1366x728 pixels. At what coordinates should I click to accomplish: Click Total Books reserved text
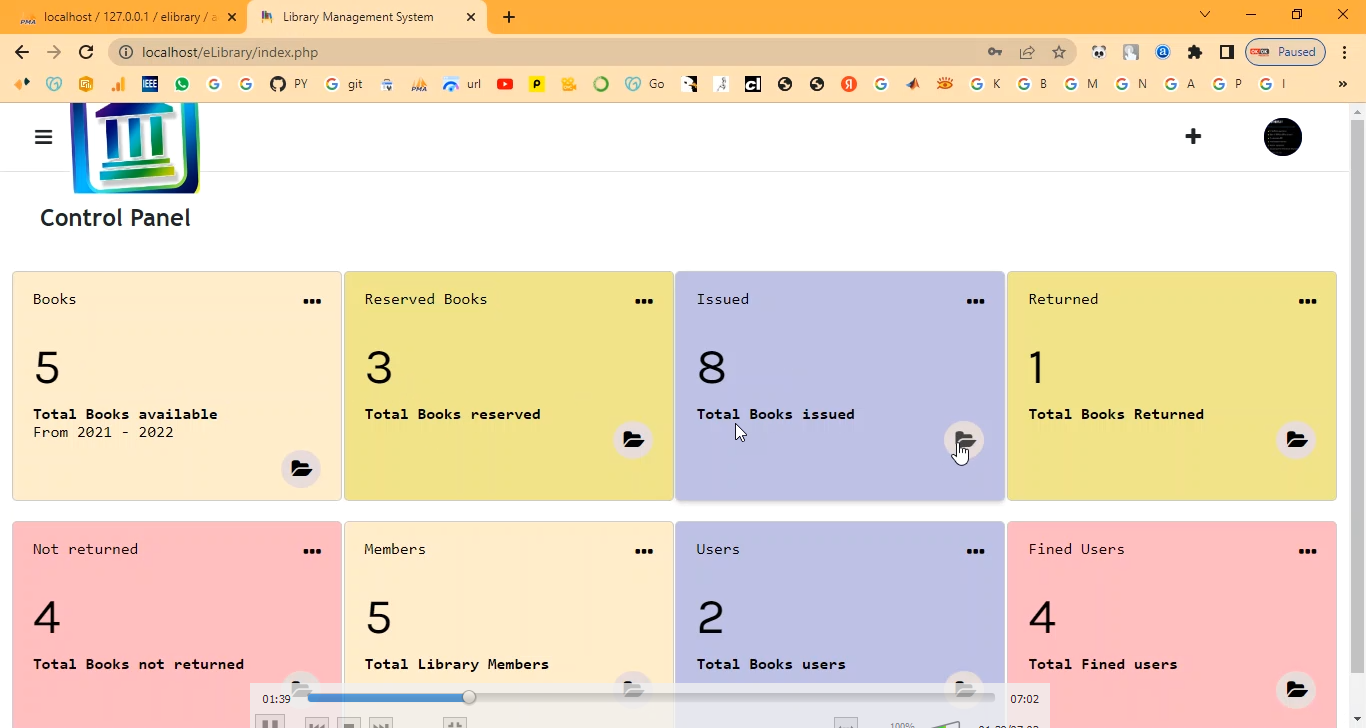(452, 414)
